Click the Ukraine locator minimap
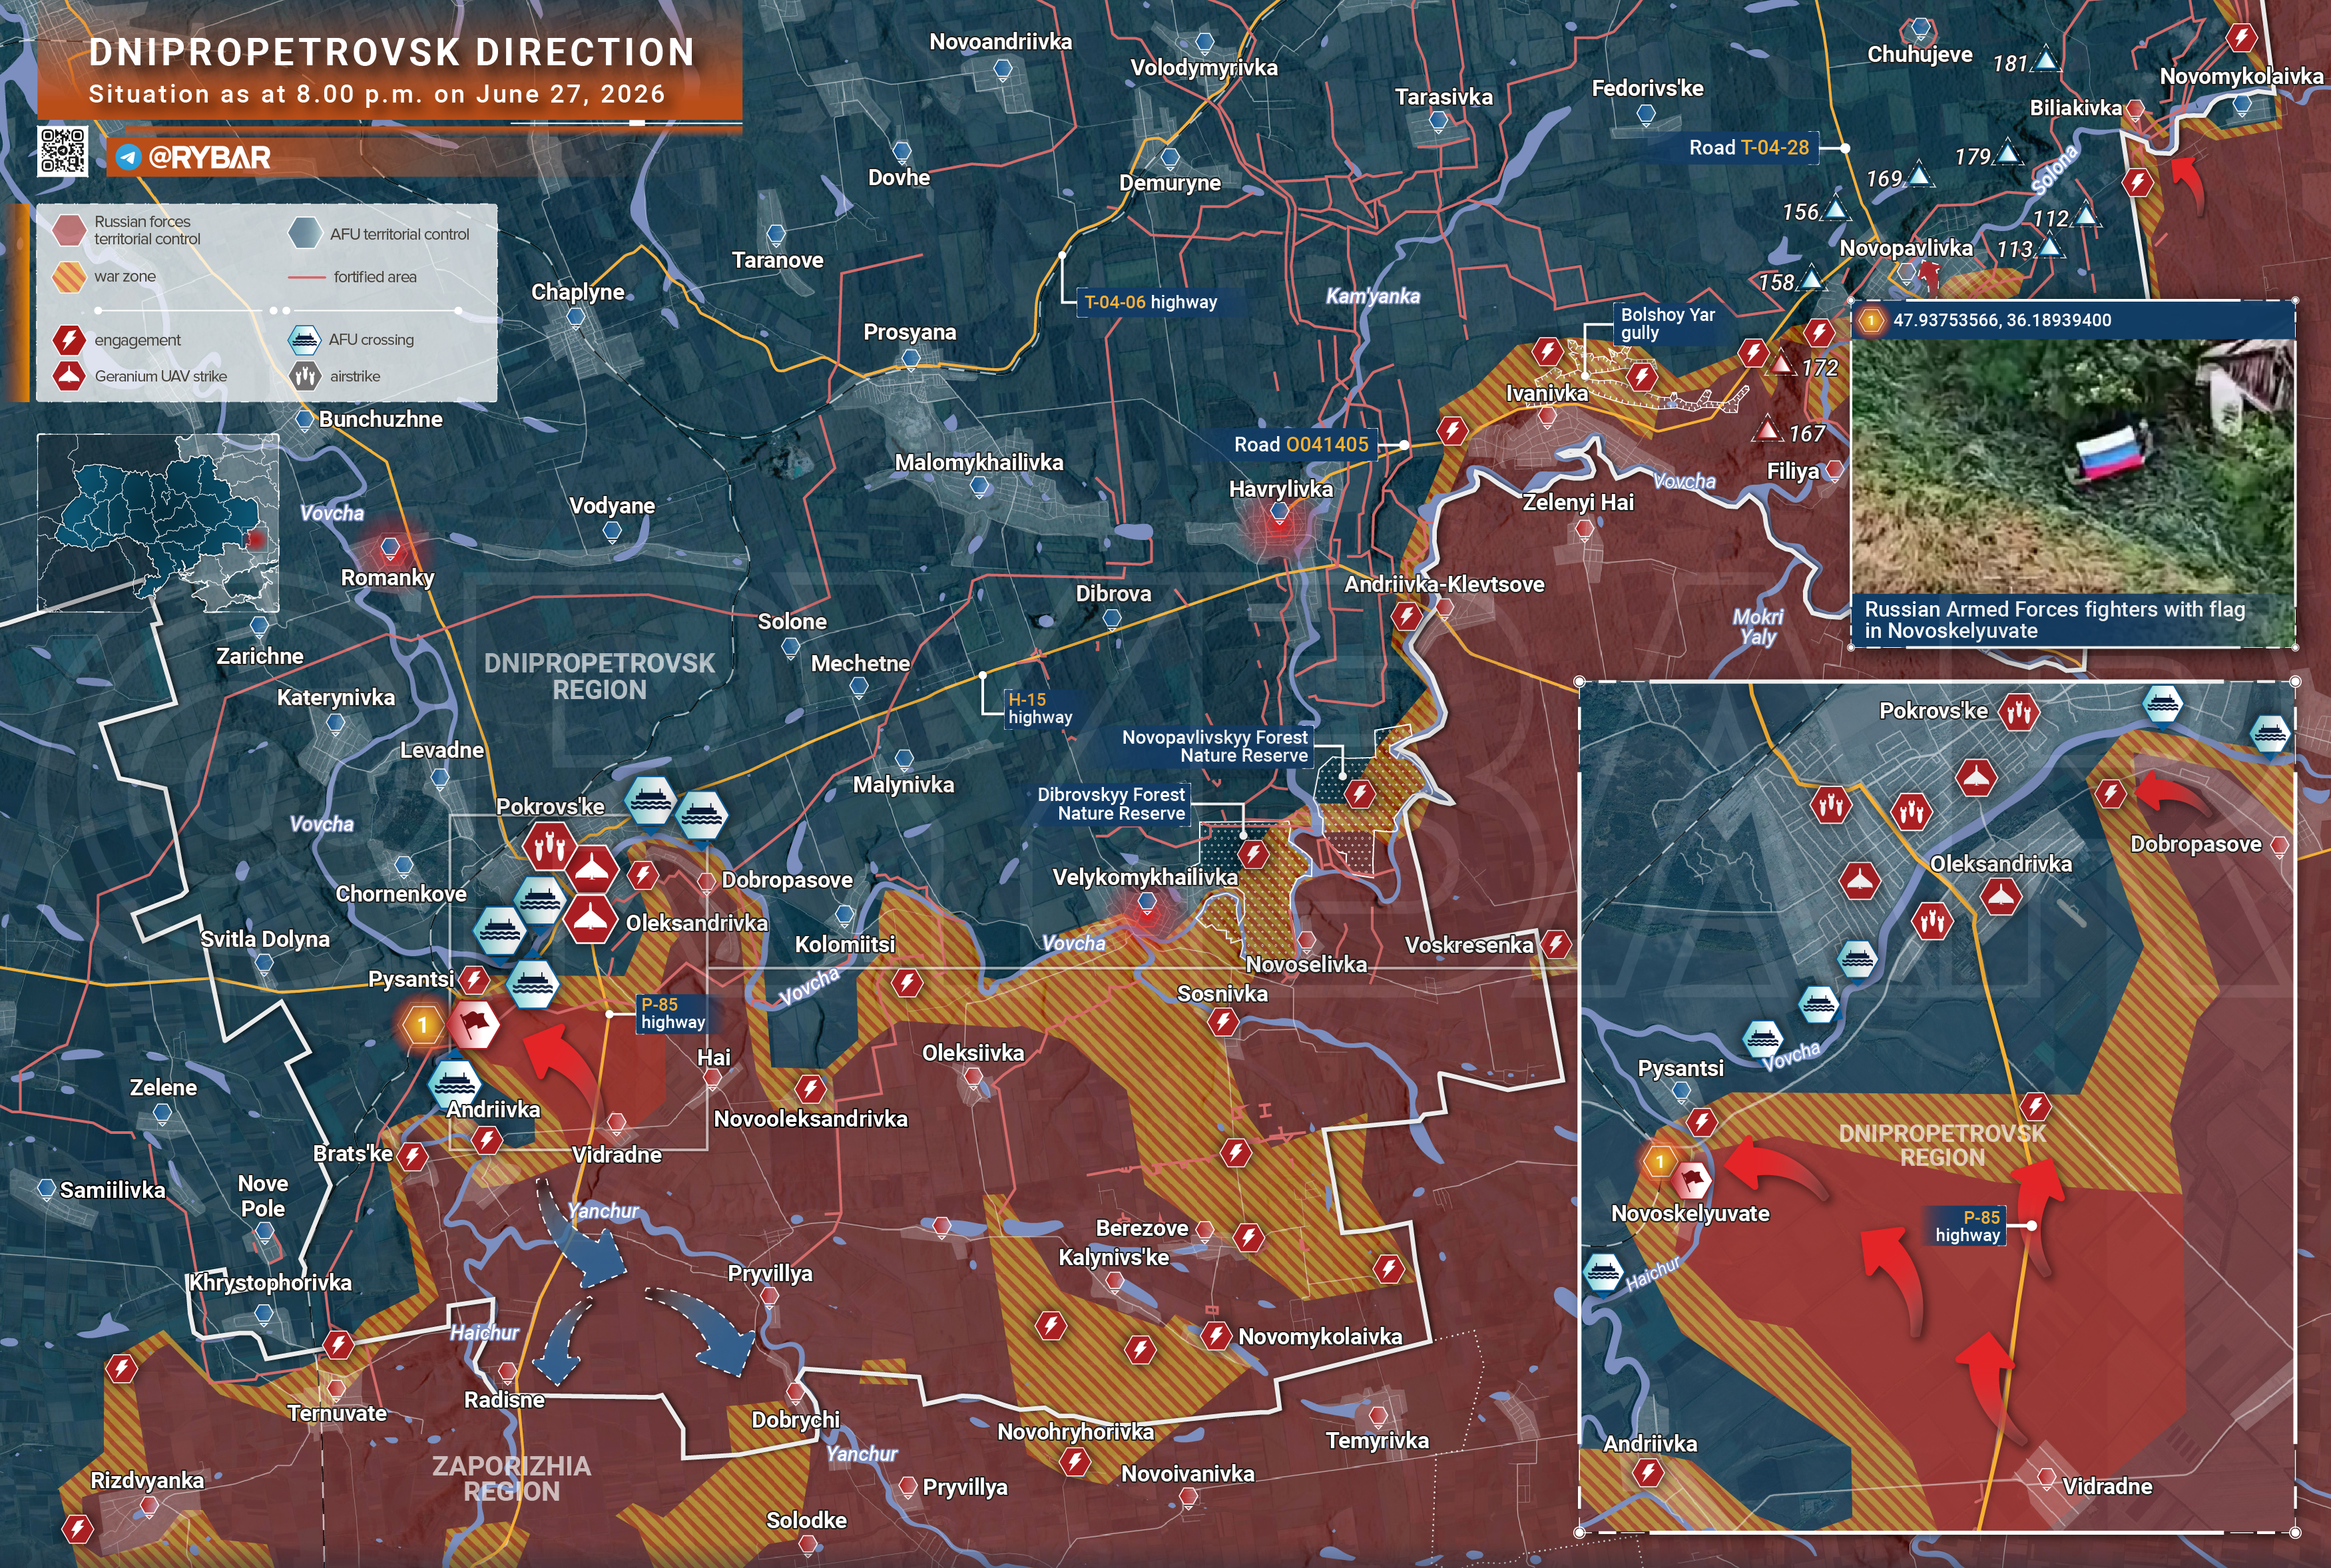The height and width of the screenshot is (1568, 2331). pyautogui.click(x=158, y=523)
